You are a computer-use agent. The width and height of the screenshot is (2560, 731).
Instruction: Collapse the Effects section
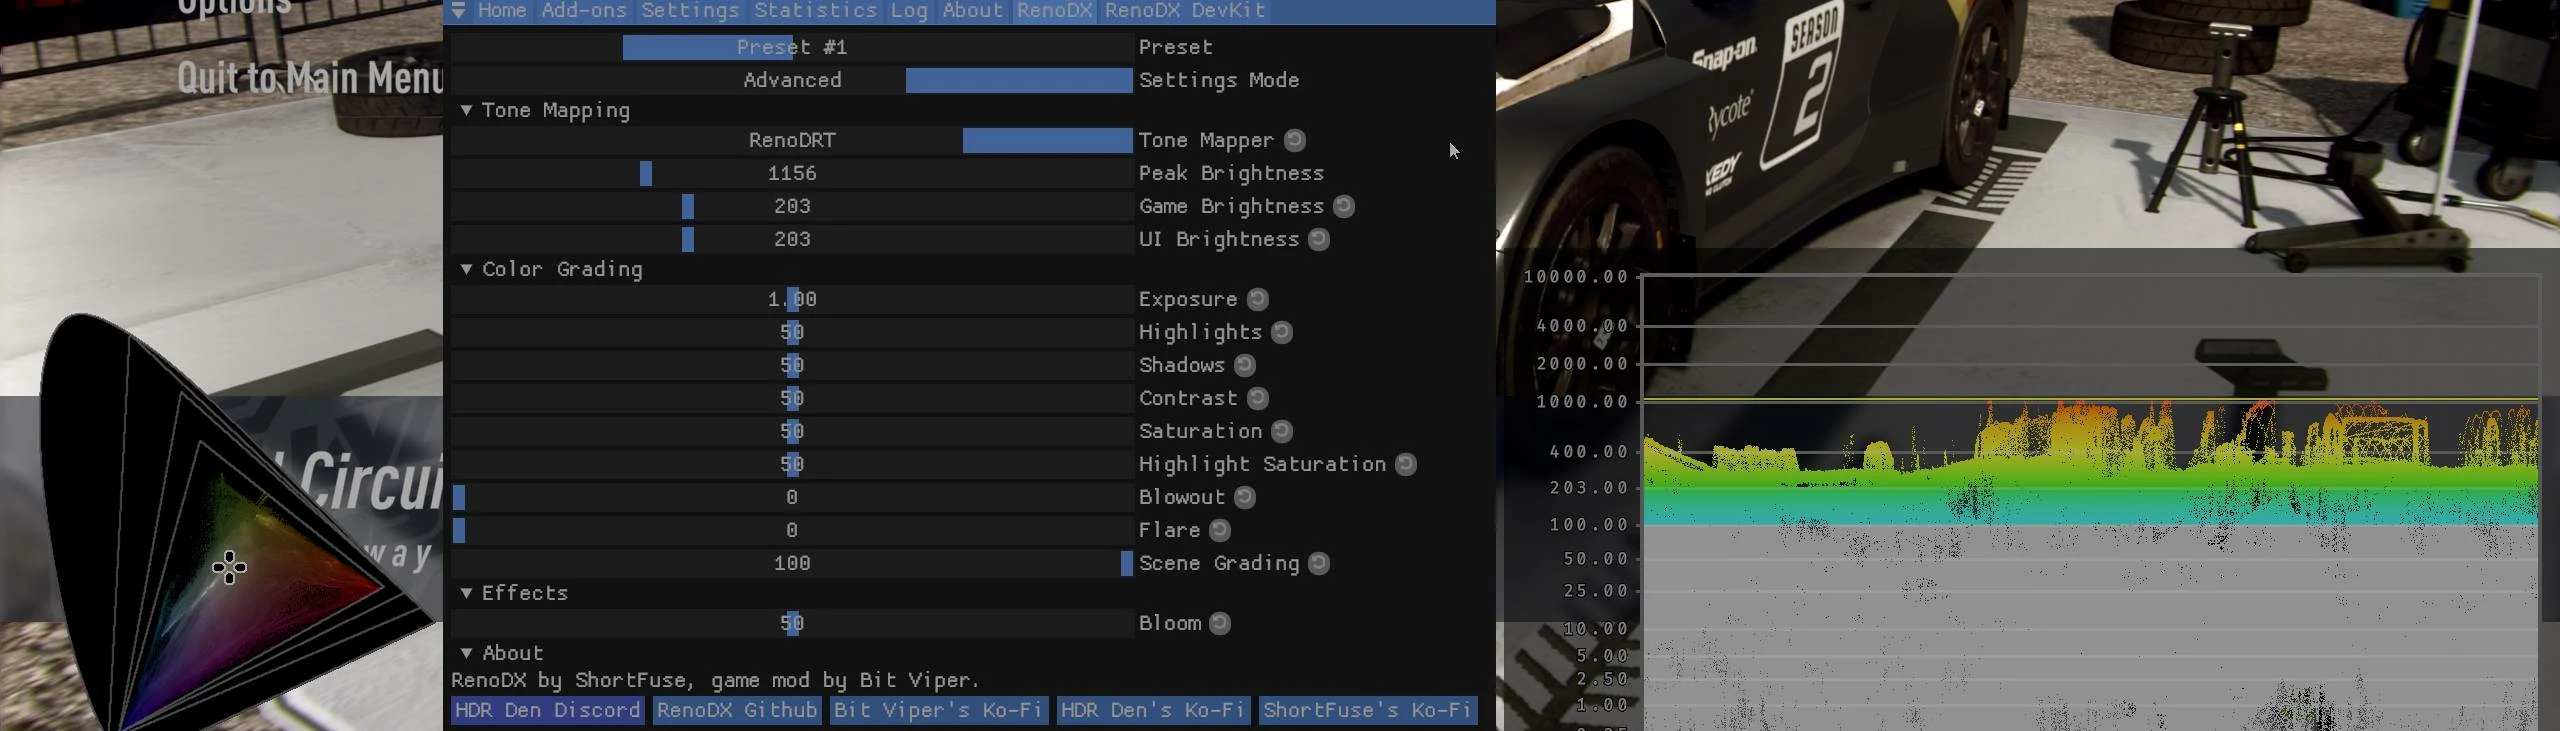[466, 593]
